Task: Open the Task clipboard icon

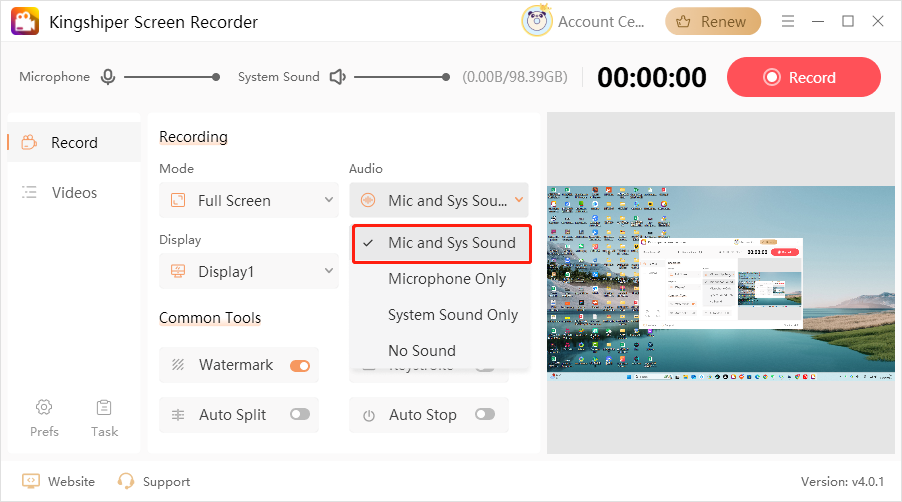Action: (x=104, y=407)
